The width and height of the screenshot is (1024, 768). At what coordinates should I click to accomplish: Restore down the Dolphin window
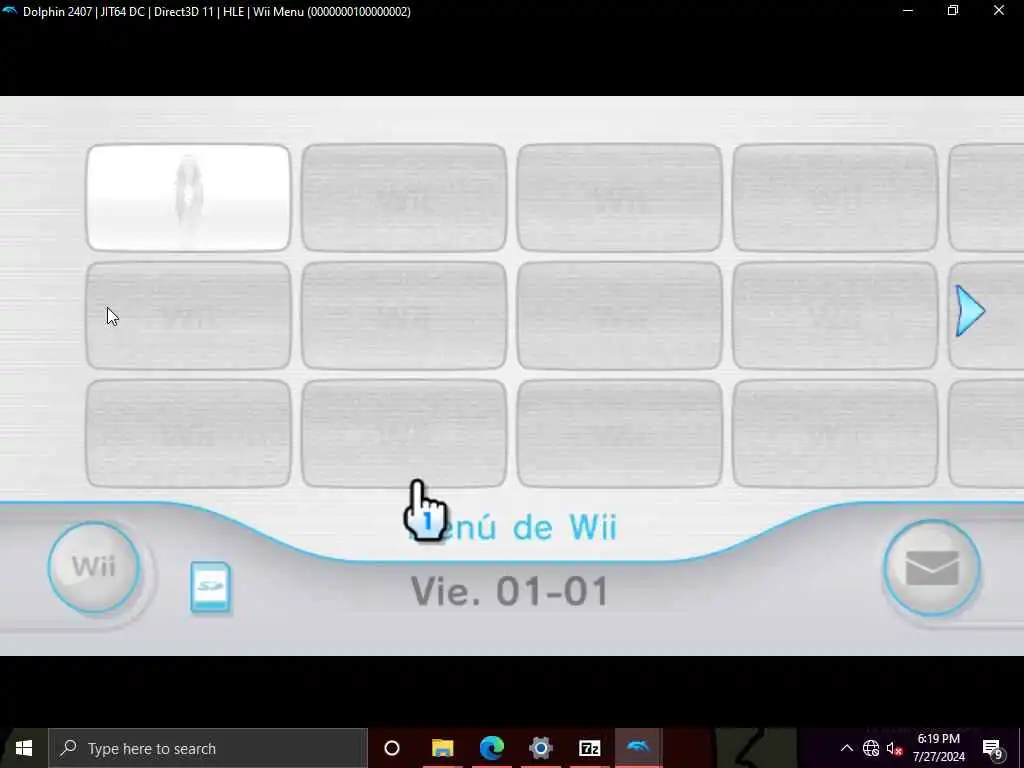click(x=953, y=10)
